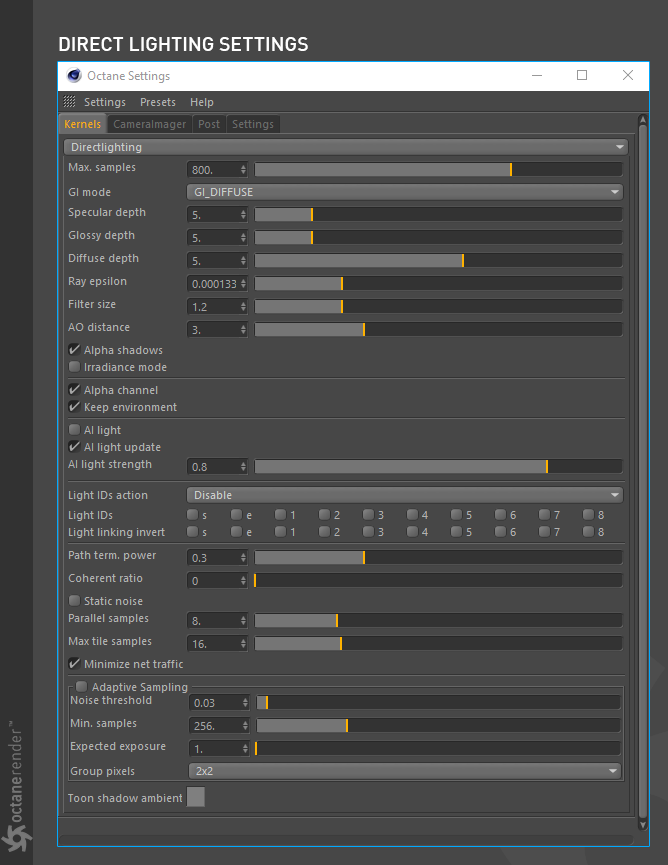Screen dimensions: 668x865
Task: Click the vertical scrollbar up arrow
Action: coord(642,119)
